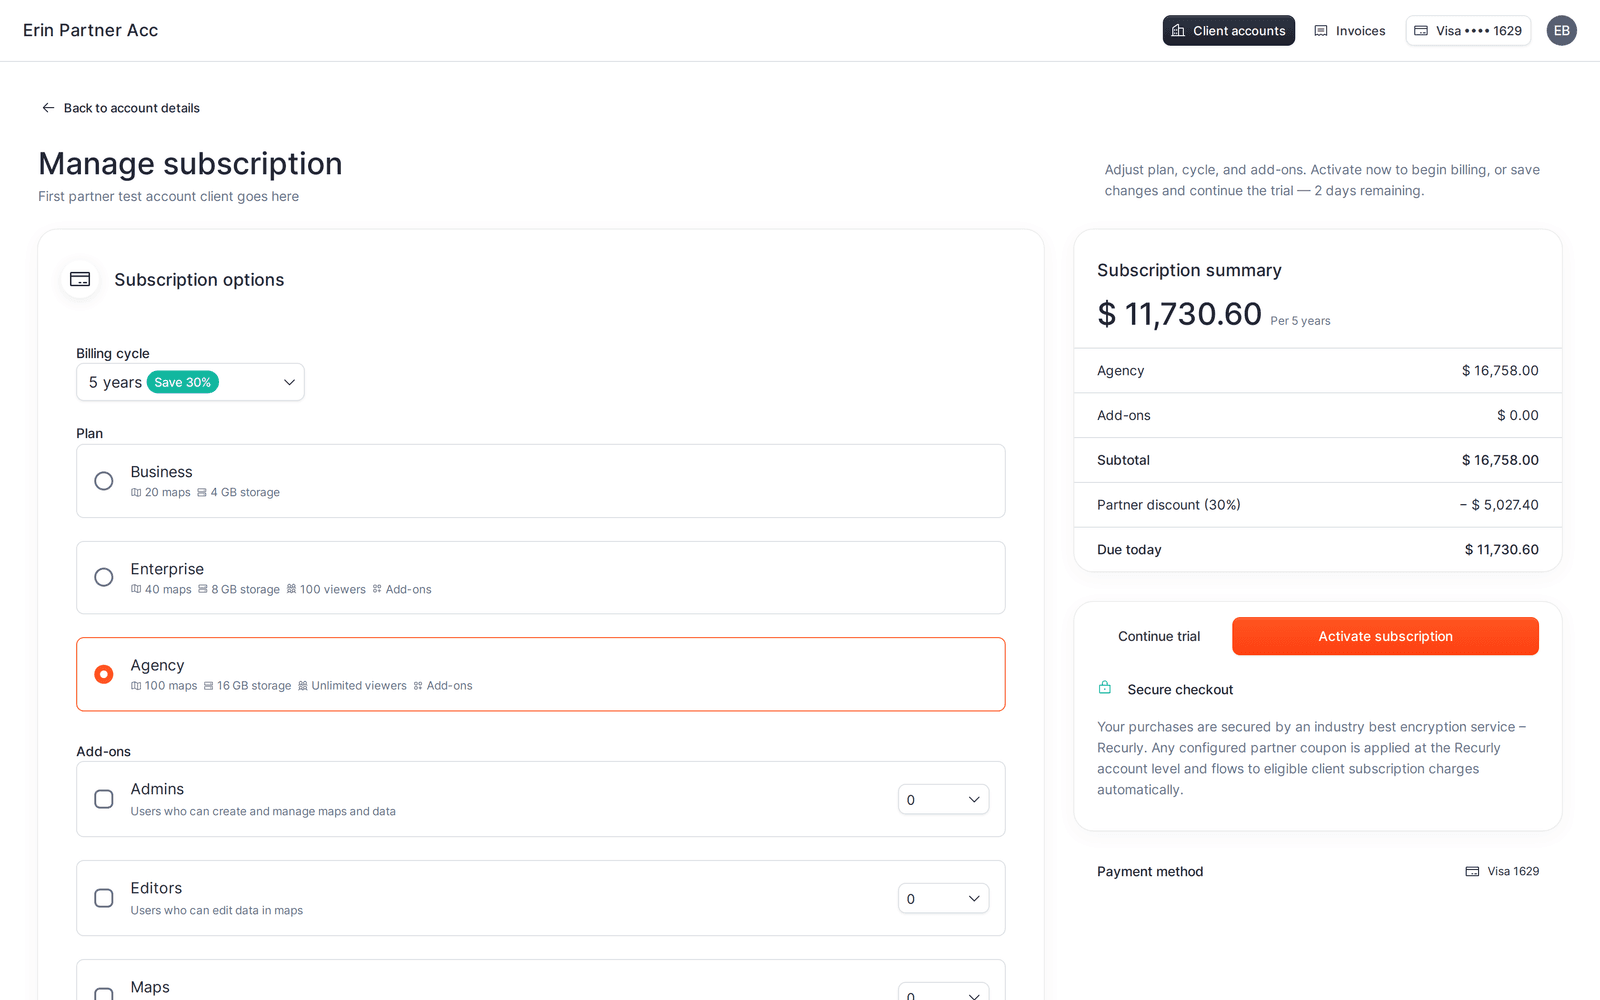Click the Per 5 years label
Image resolution: width=1600 pixels, height=1000 pixels.
click(1300, 321)
